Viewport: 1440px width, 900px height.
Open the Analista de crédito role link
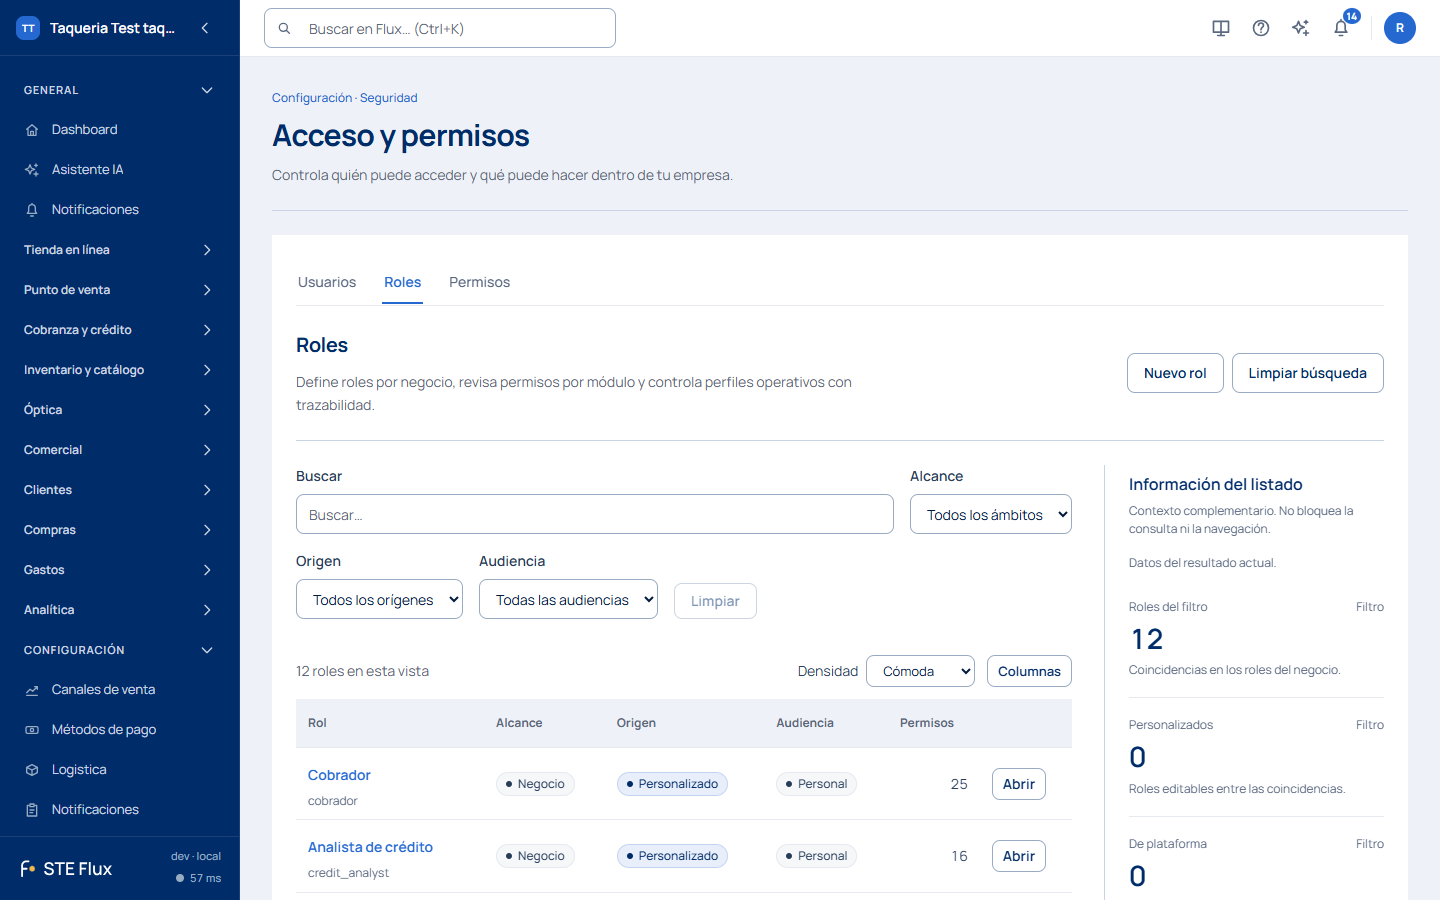(x=370, y=847)
